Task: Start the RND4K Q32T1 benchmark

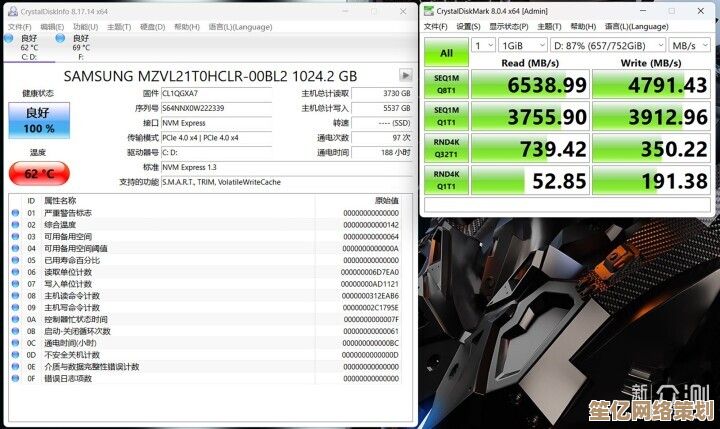Action: point(446,148)
